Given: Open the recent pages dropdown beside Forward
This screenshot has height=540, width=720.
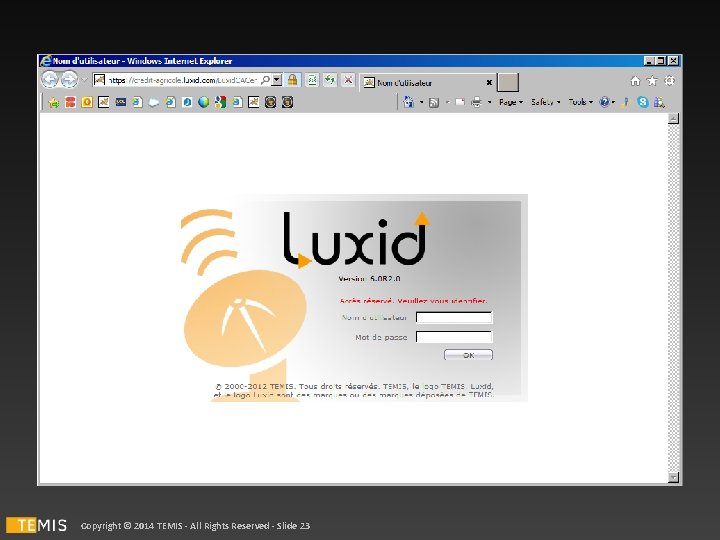Looking at the screenshot, I should click(84, 80).
